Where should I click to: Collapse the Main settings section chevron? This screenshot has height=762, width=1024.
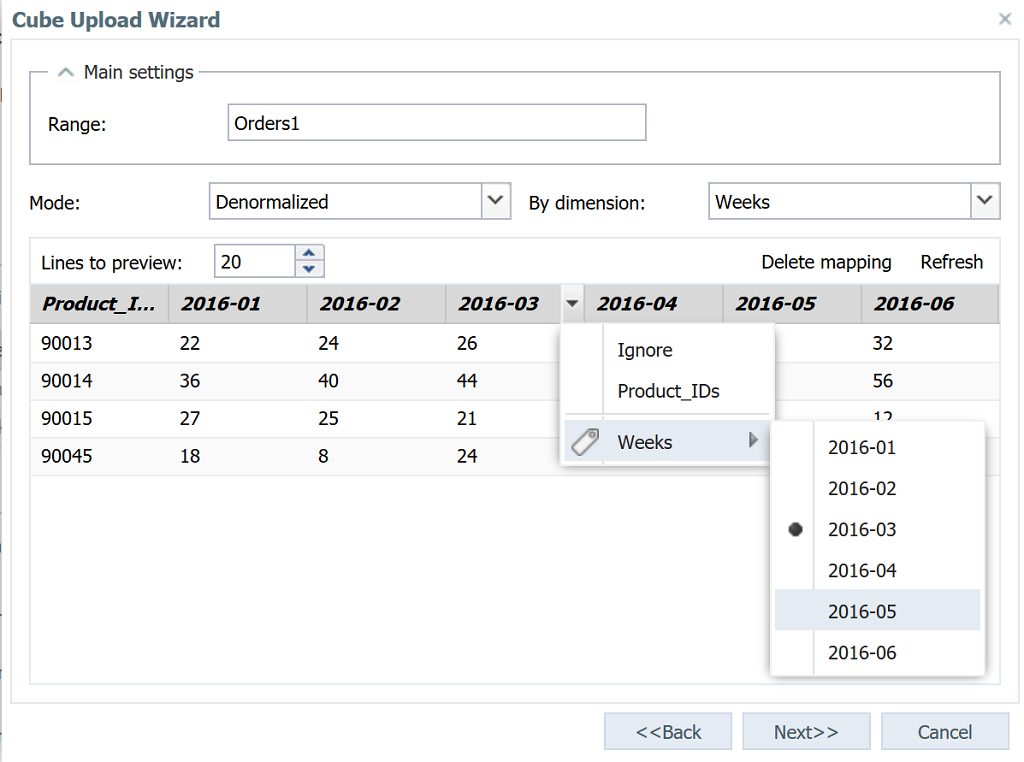pyautogui.click(x=66, y=73)
